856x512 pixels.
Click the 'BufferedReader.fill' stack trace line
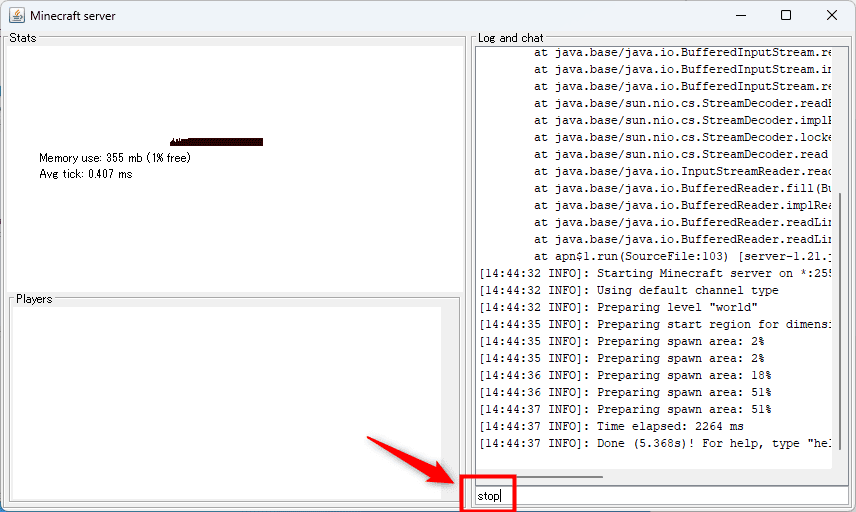coord(682,188)
